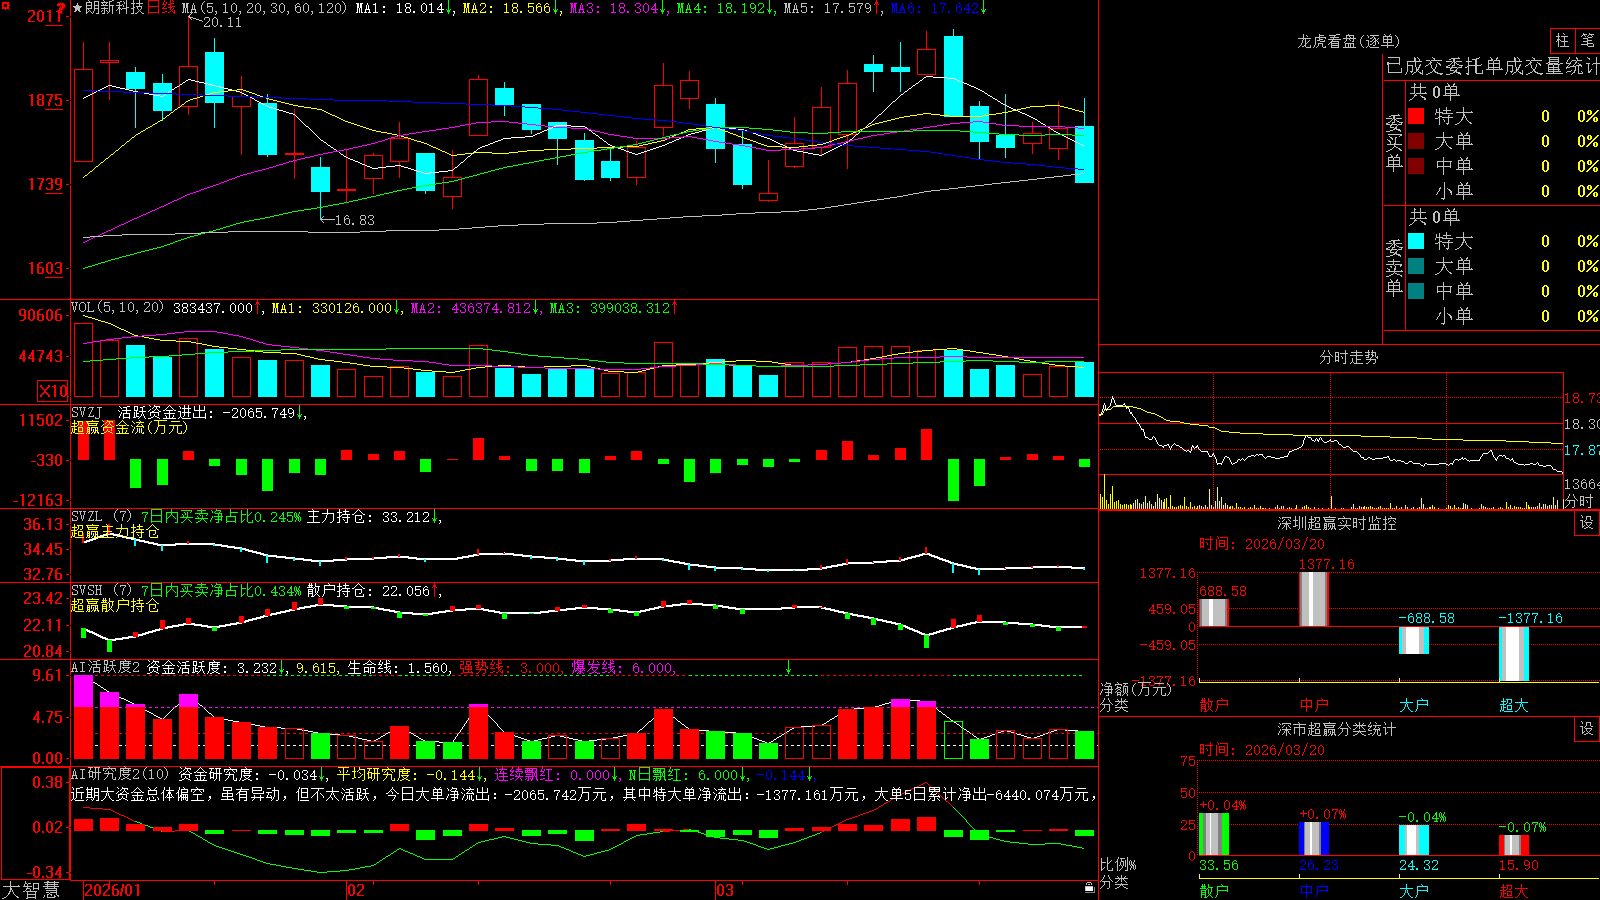Click the stock name 朗新科技
The width and height of the screenshot is (1600, 900).
[114, 8]
